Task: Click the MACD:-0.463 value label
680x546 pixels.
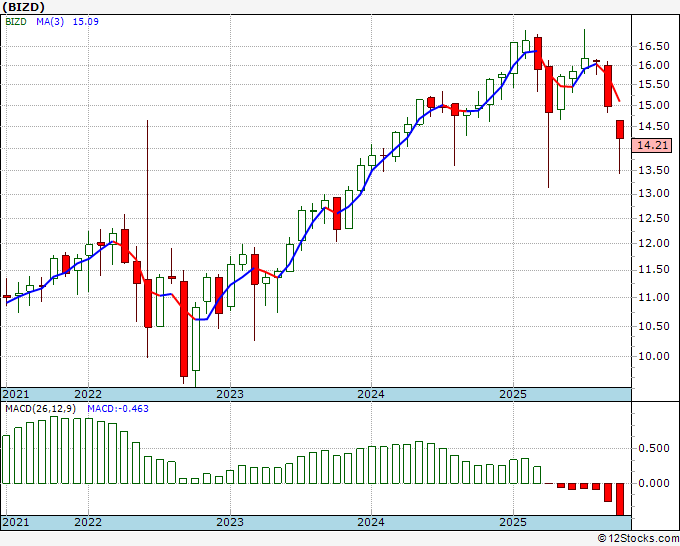Action: [118, 409]
